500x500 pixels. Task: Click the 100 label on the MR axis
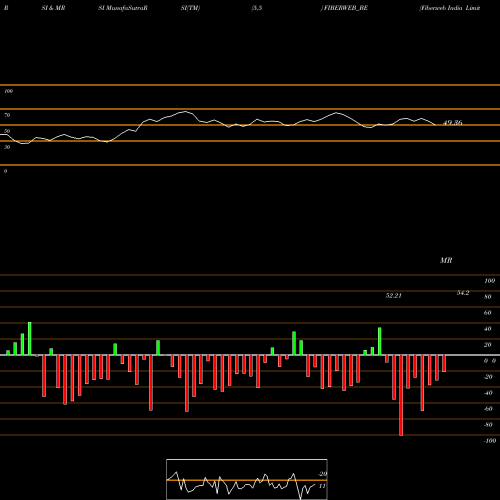tap(489, 281)
